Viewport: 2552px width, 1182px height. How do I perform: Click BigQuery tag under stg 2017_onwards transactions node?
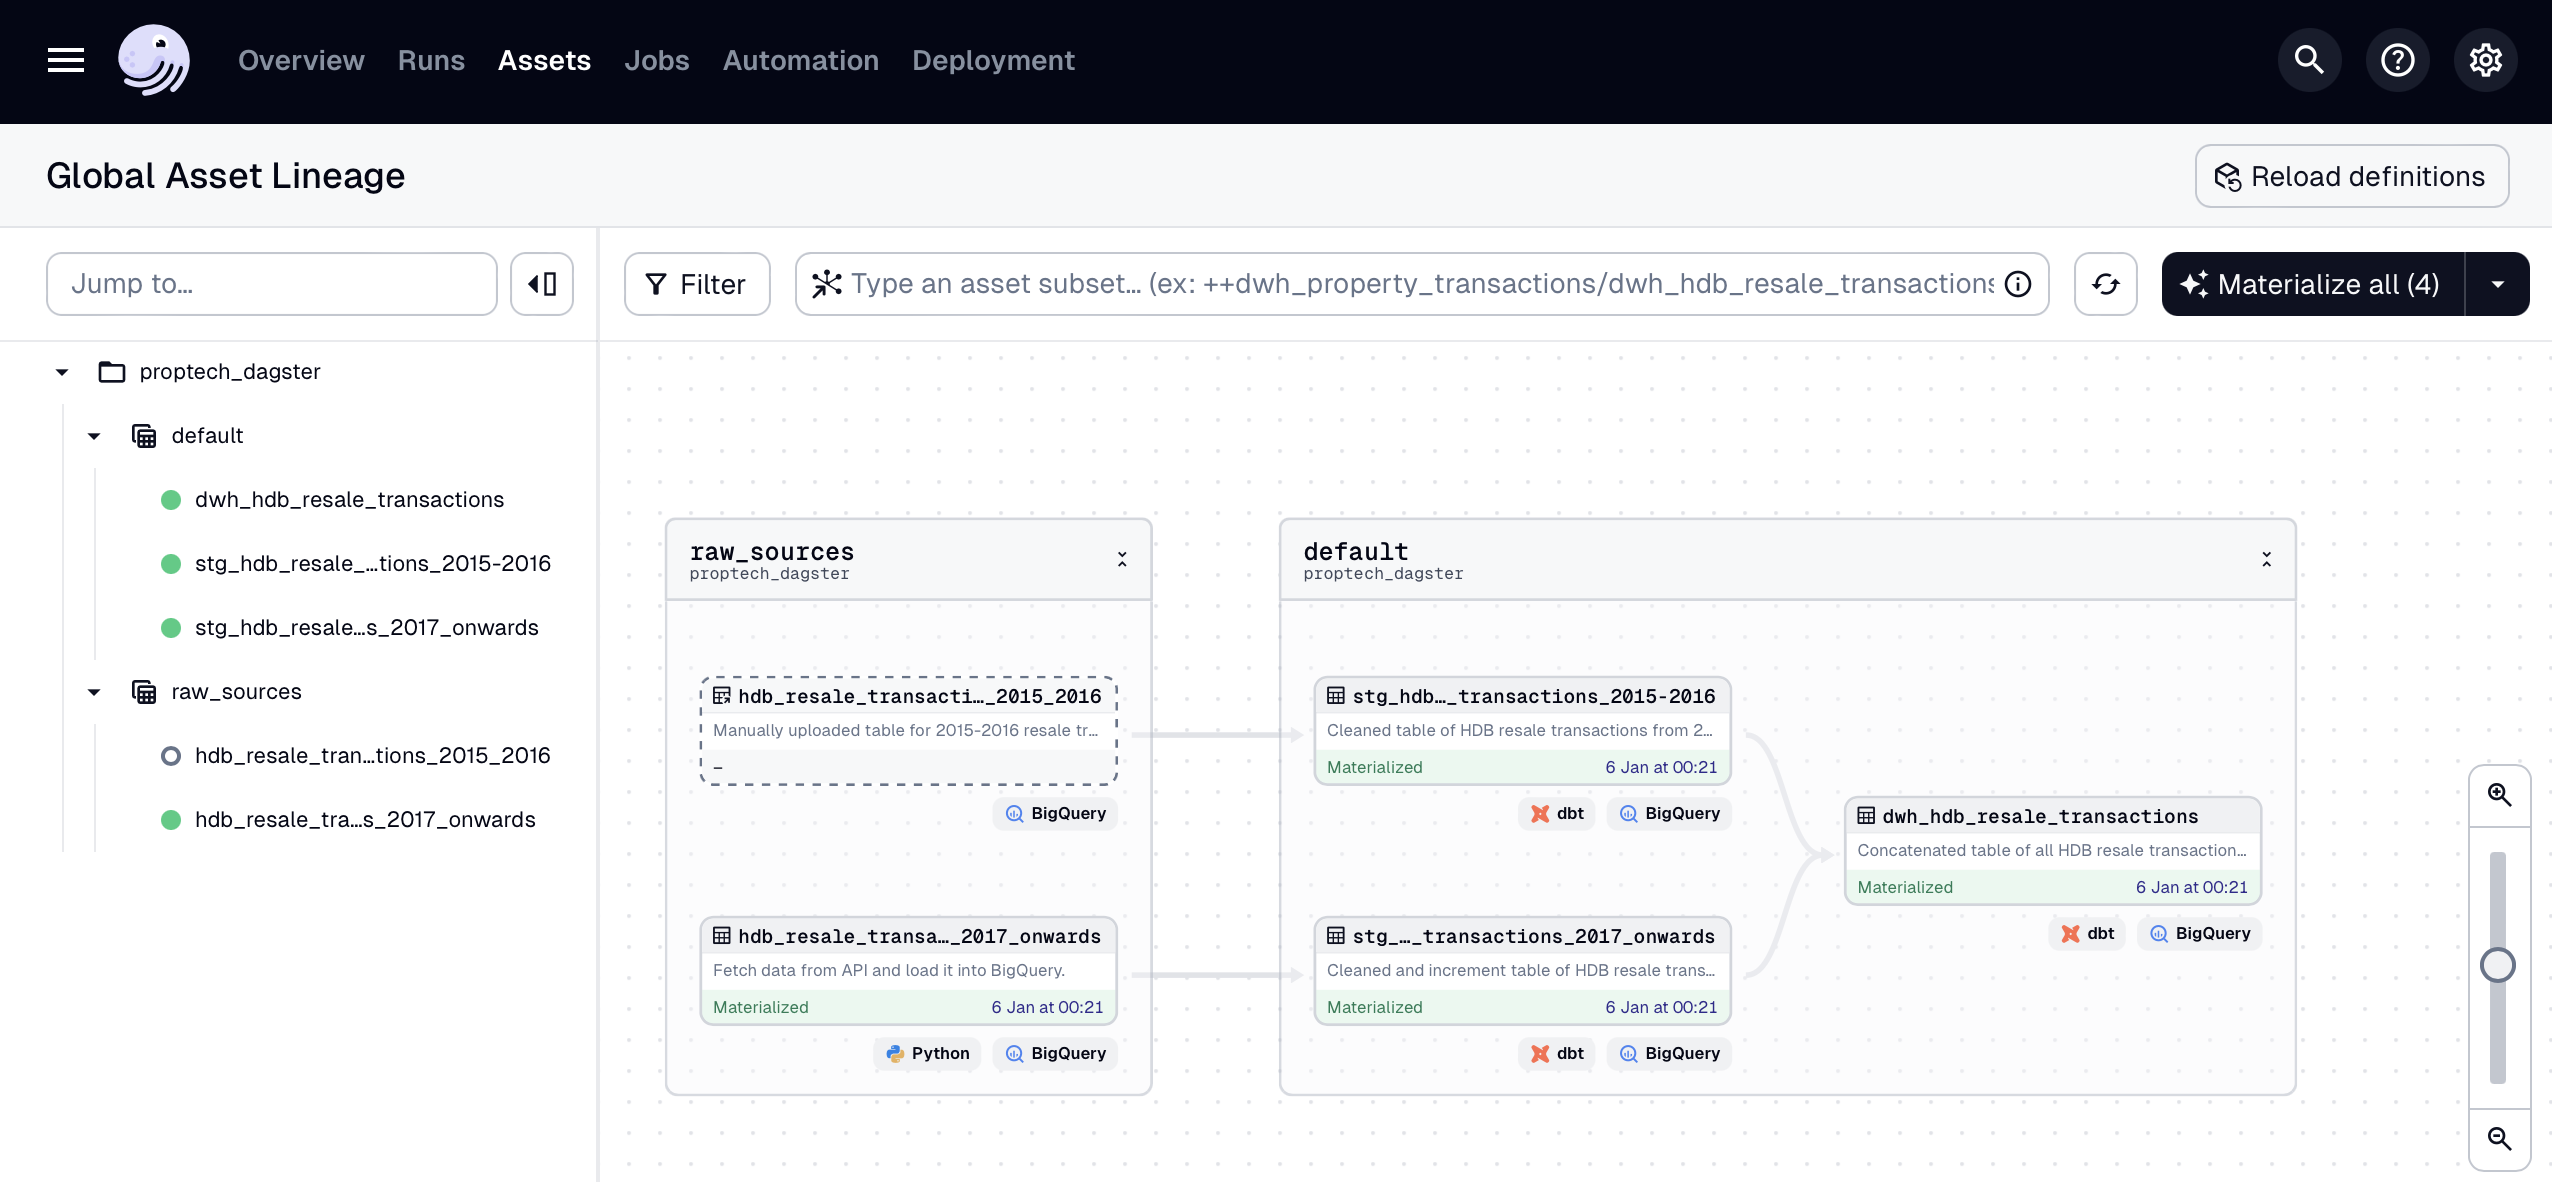1669,1053
